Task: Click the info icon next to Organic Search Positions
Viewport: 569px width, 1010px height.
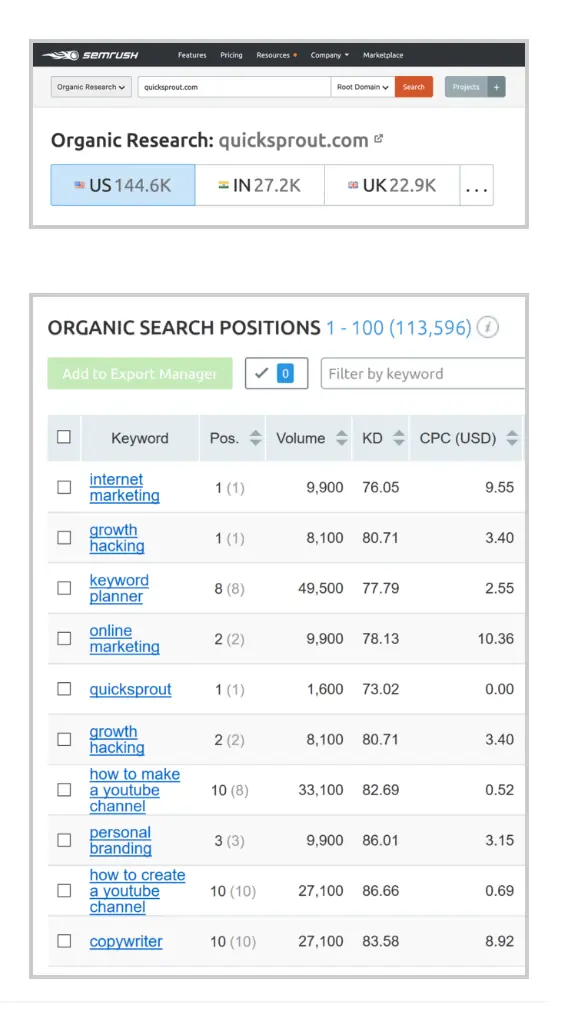Action: [x=488, y=328]
